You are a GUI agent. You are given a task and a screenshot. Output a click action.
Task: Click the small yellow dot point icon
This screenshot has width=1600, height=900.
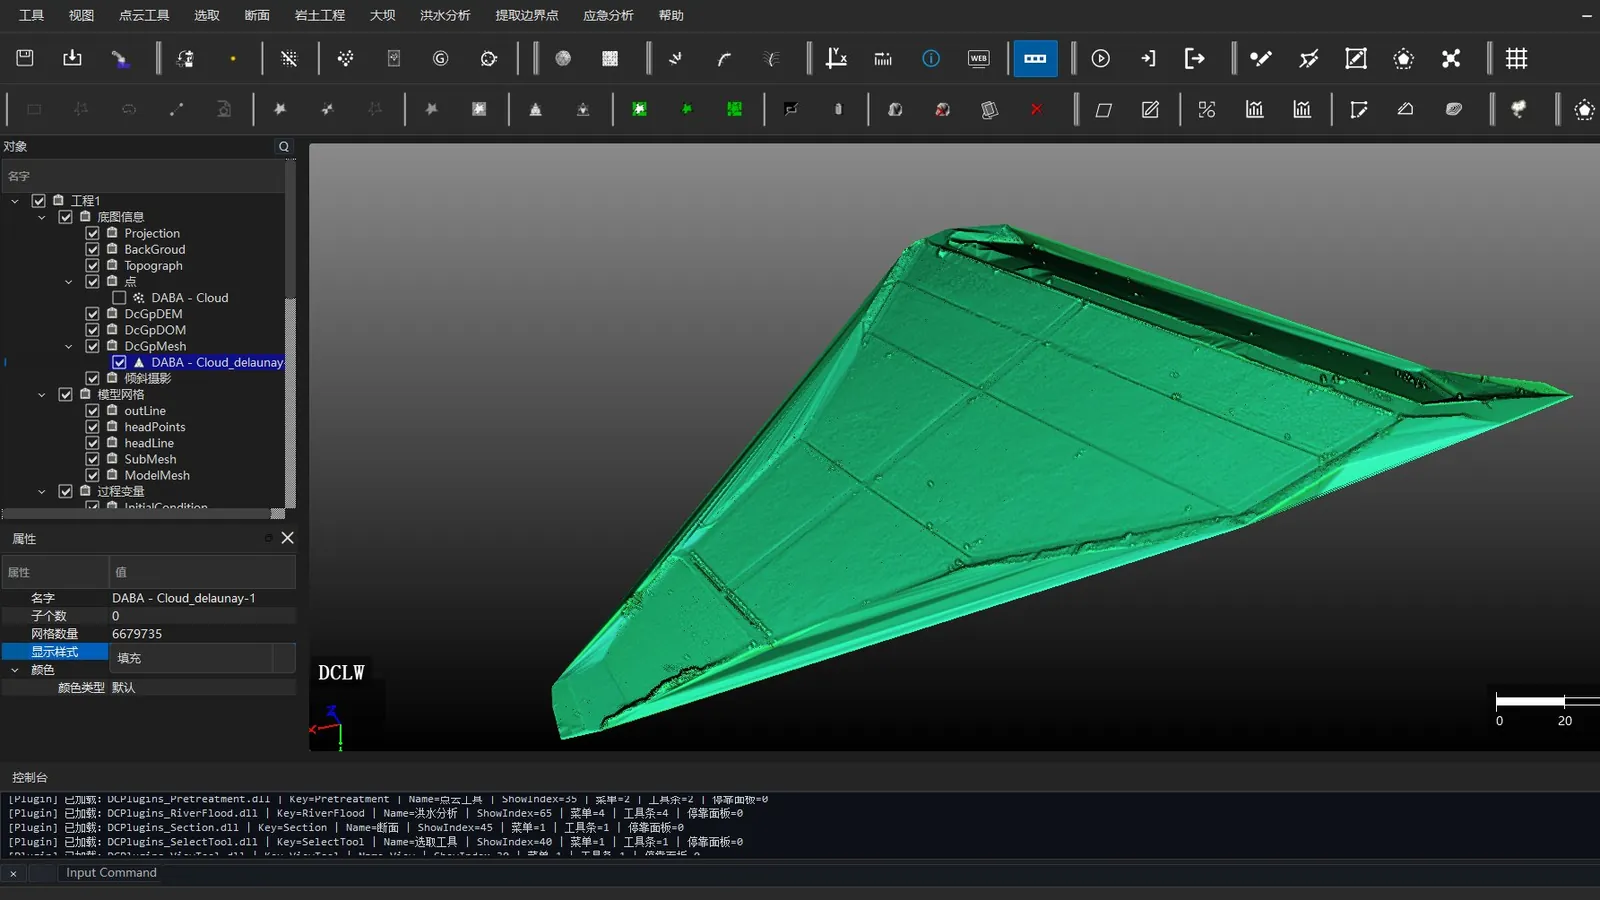[233, 59]
